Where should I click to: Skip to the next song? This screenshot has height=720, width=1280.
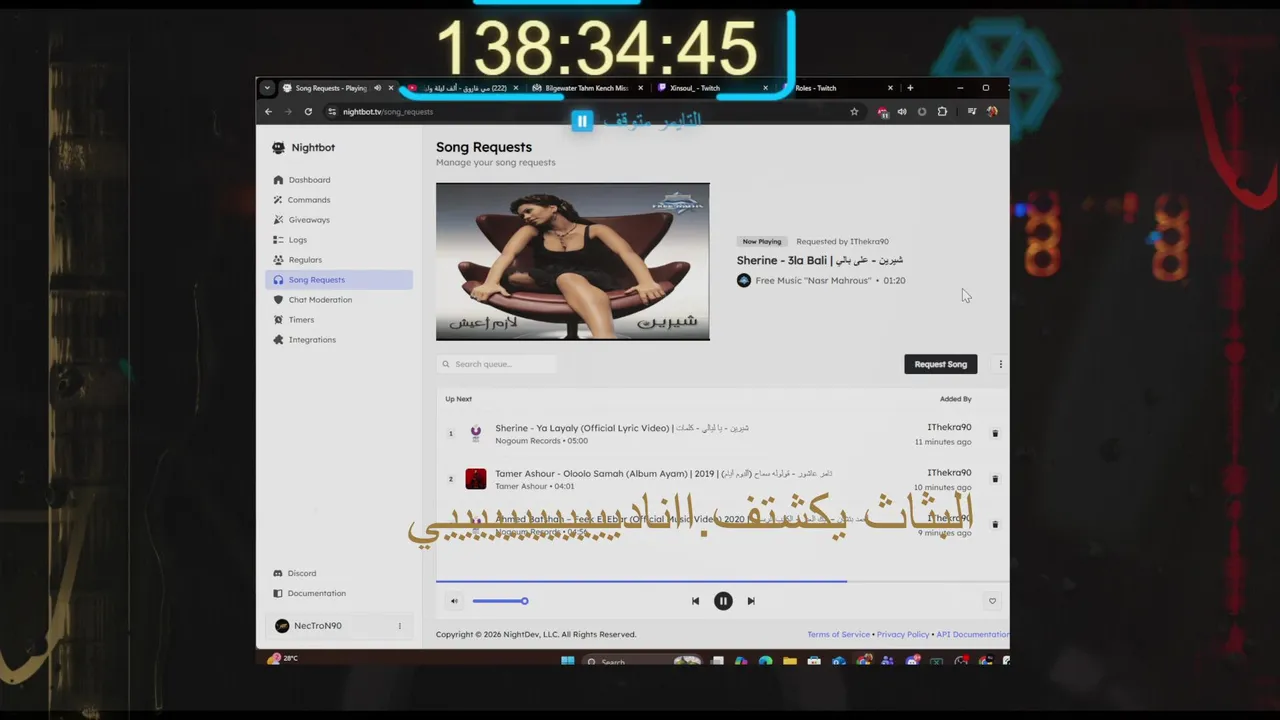click(751, 601)
